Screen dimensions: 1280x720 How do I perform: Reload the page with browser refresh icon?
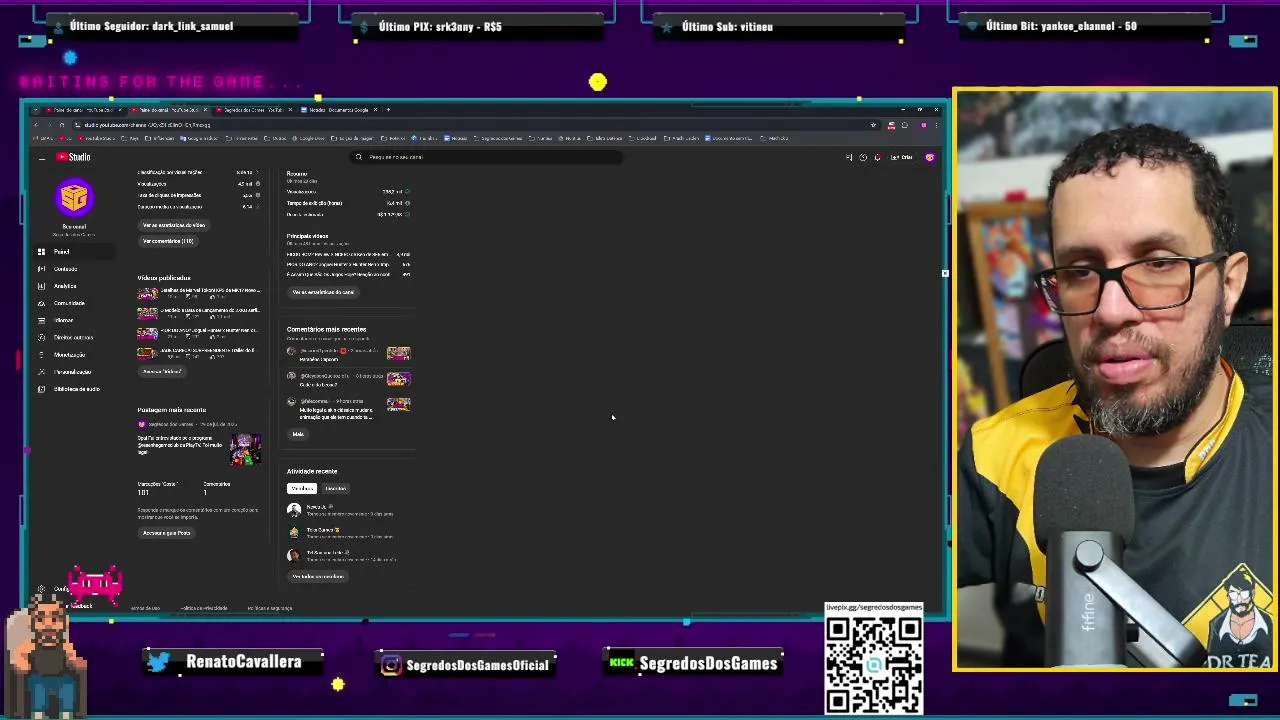coord(61,125)
